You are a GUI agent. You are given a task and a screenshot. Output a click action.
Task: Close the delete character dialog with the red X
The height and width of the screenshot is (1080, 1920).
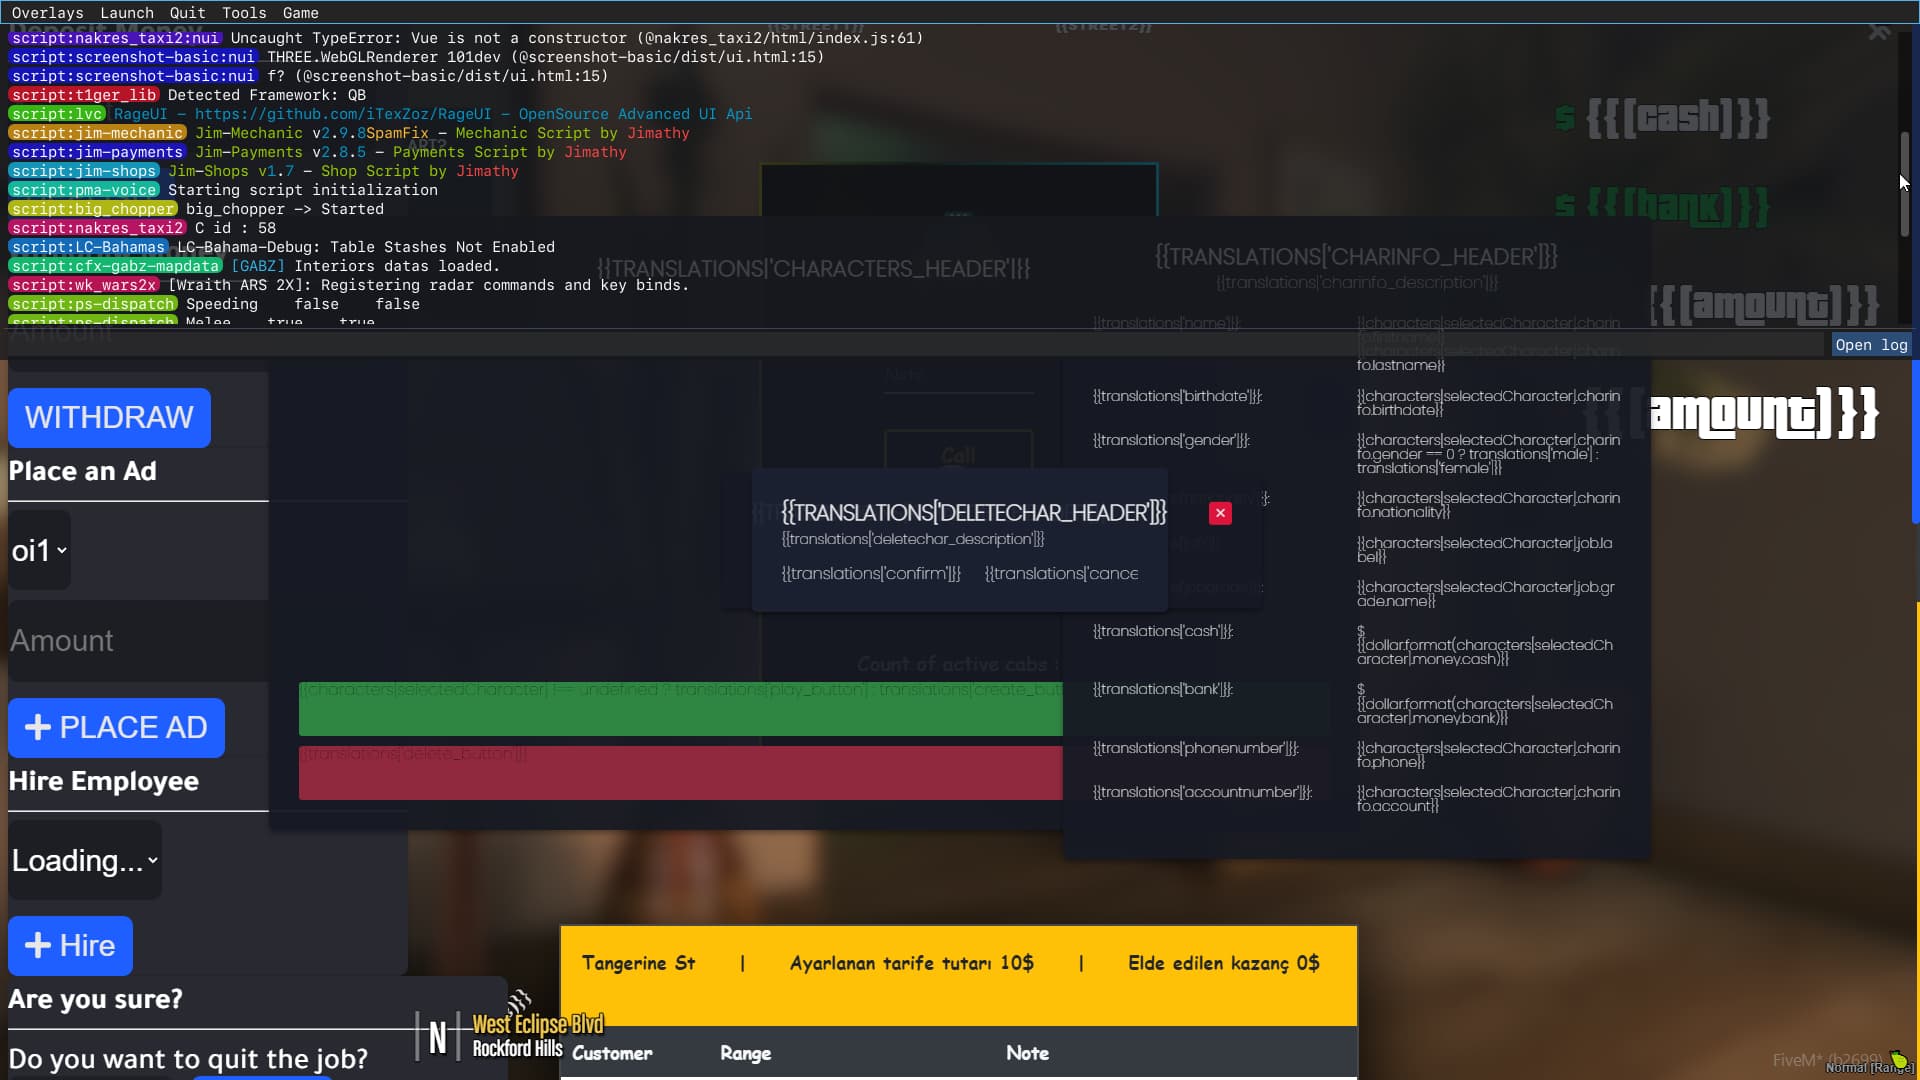pyautogui.click(x=1220, y=513)
